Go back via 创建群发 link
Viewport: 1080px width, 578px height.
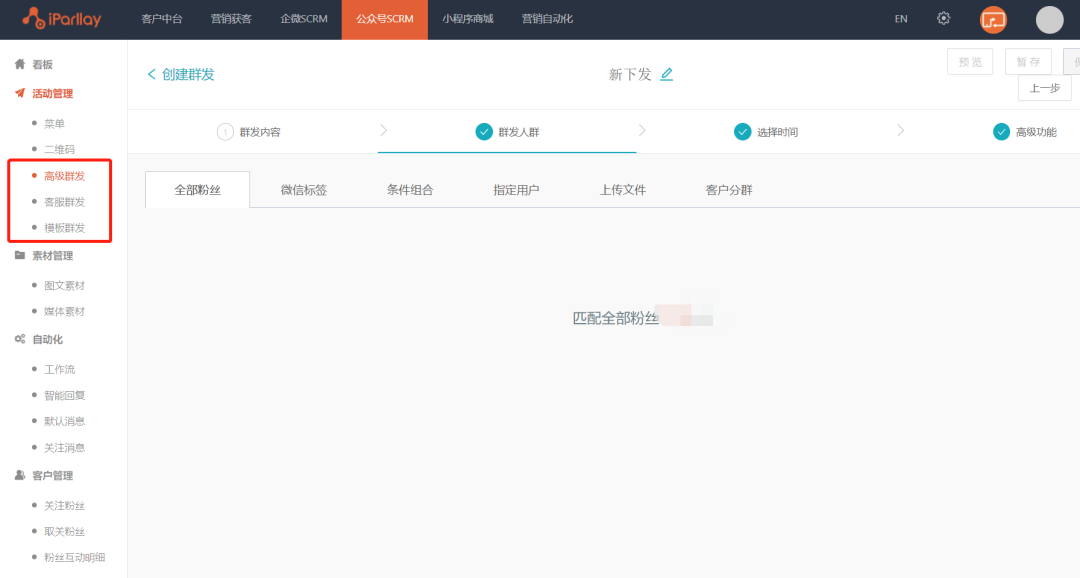[188, 74]
